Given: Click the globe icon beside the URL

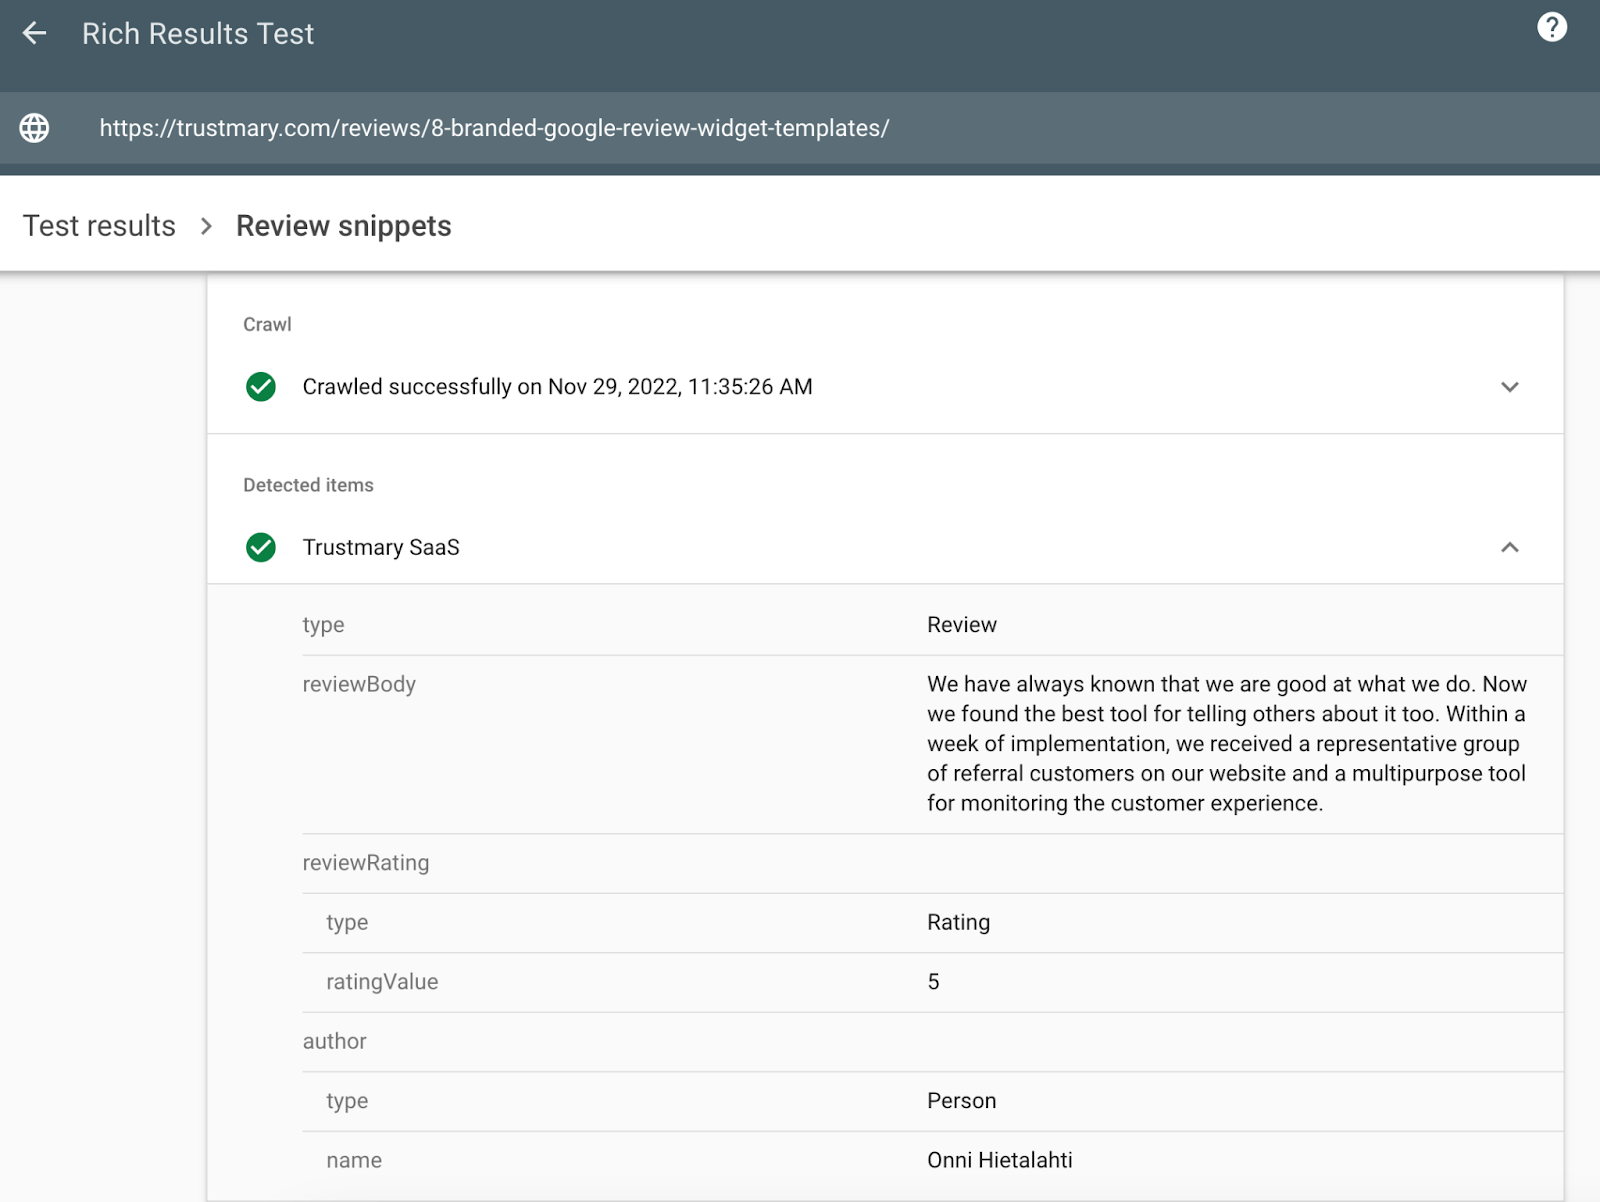Looking at the screenshot, I should pyautogui.click(x=35, y=128).
